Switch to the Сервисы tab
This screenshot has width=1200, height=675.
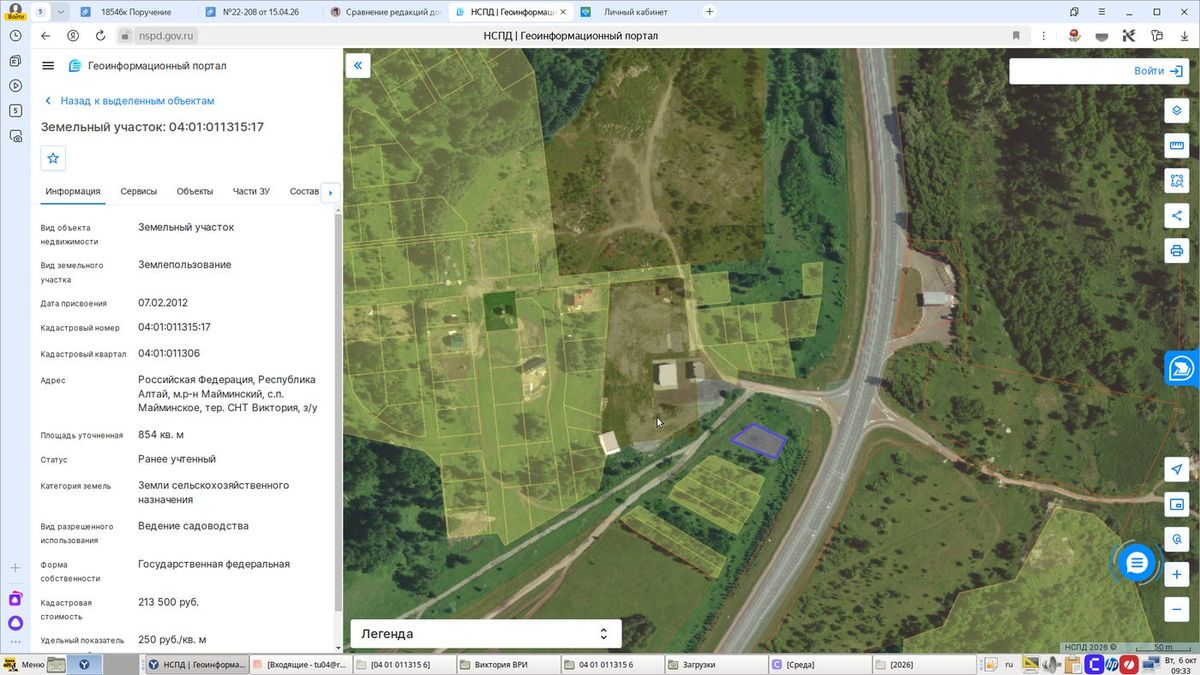tap(138, 191)
